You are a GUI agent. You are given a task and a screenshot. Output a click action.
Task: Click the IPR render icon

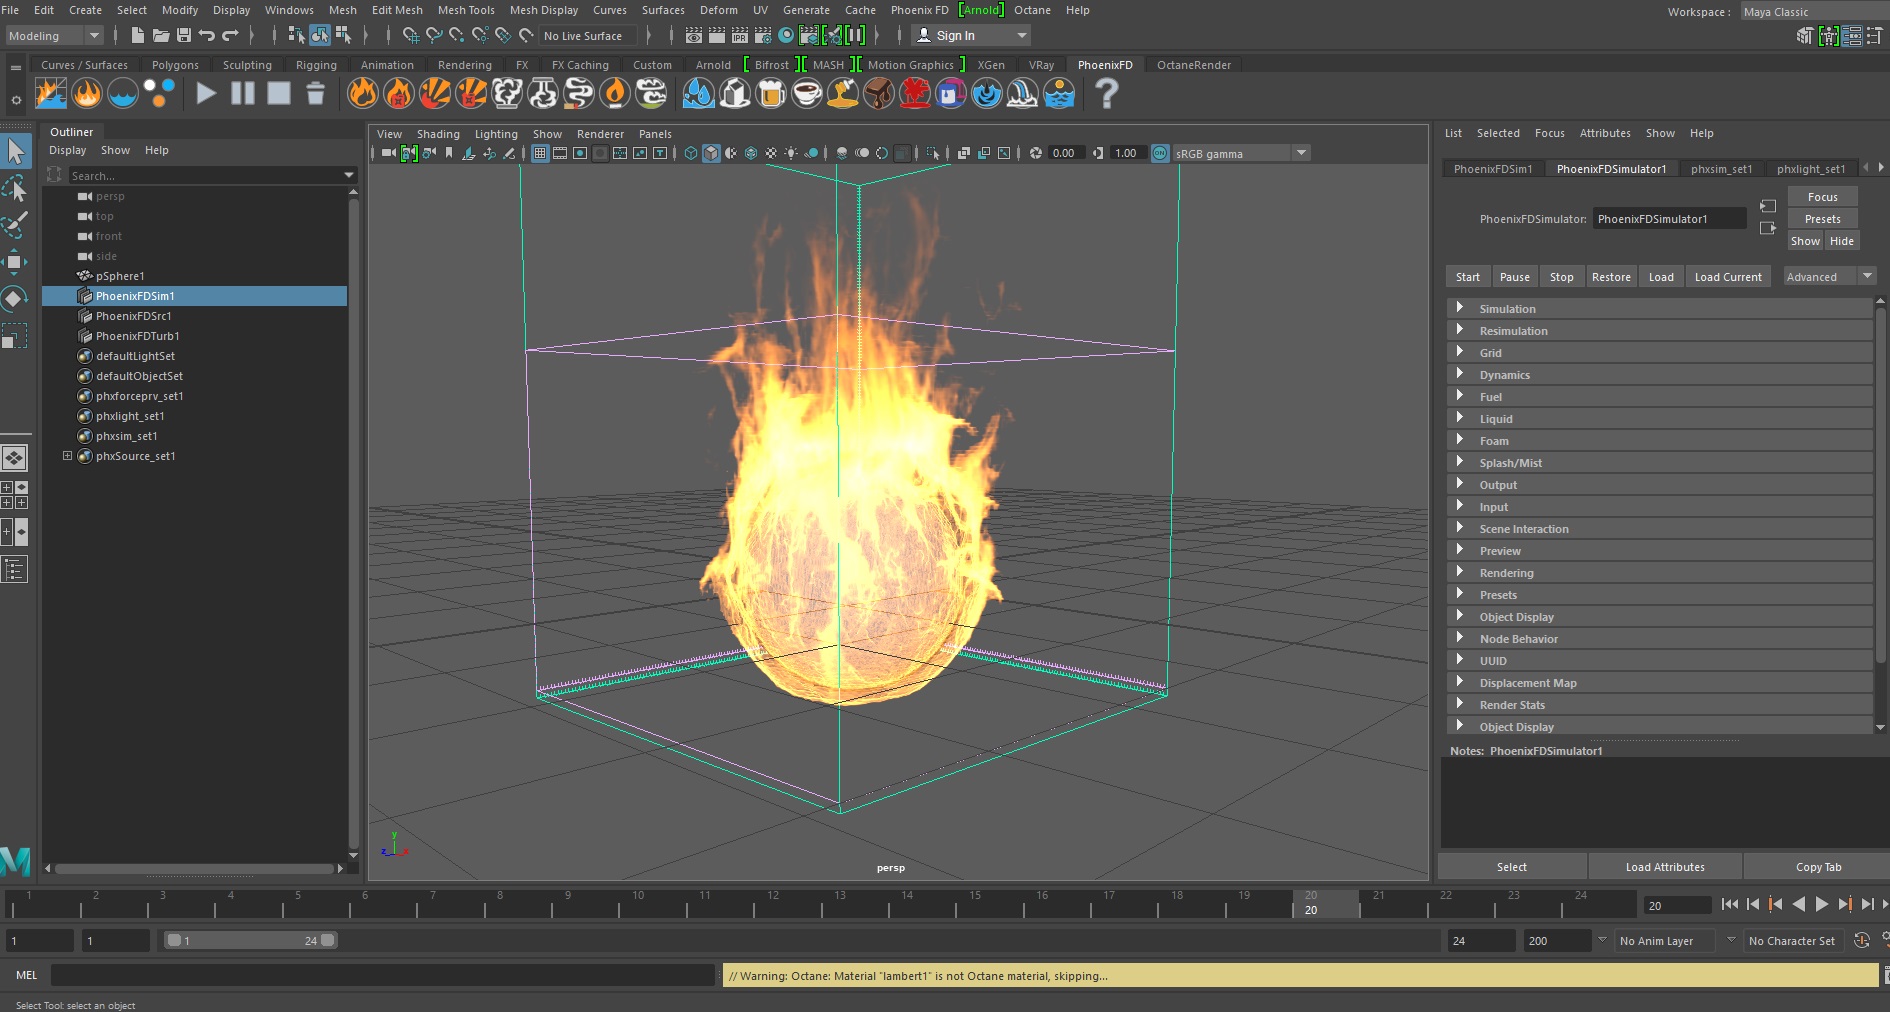pyautogui.click(x=740, y=36)
